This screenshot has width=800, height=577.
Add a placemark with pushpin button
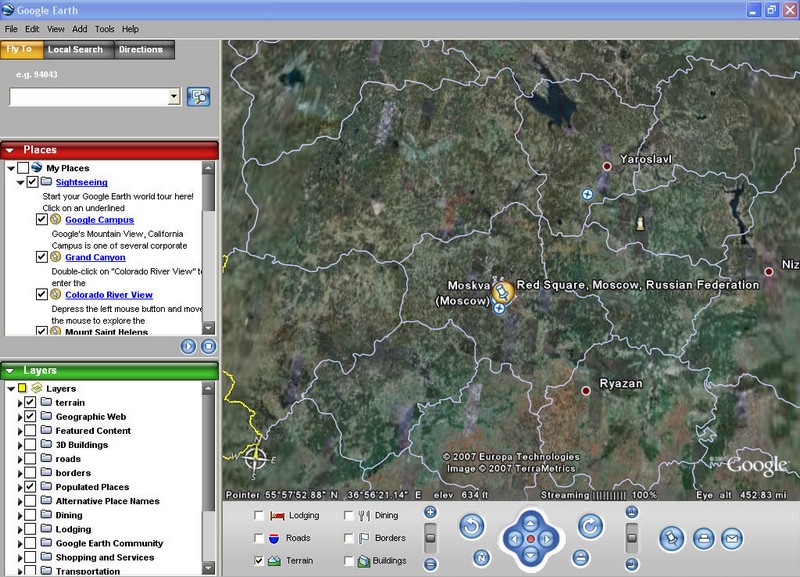671,539
